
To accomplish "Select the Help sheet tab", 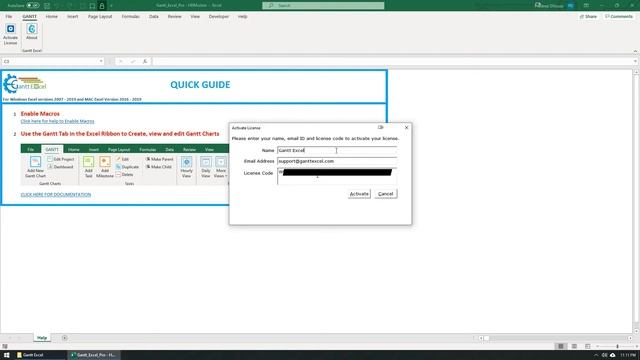I will pos(42,338).
